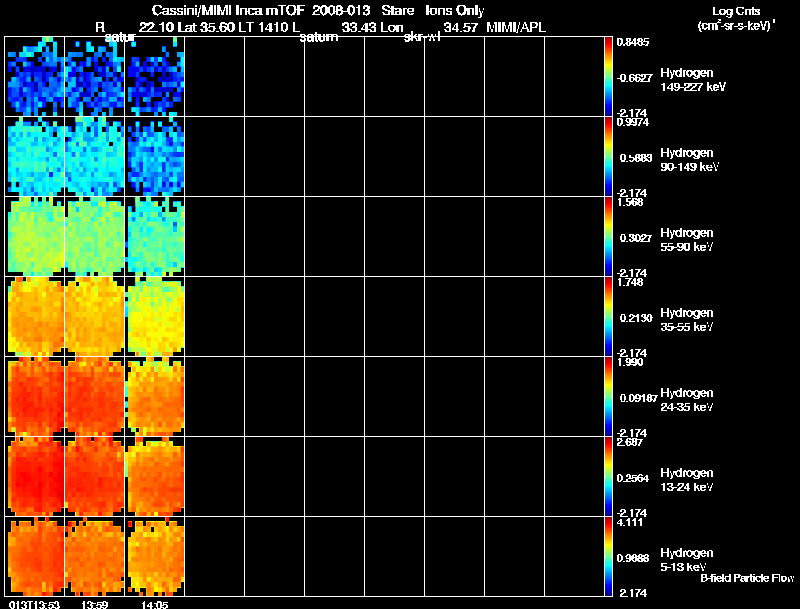Click the color bar for Hydrogen 149-227 keV

coord(609,77)
